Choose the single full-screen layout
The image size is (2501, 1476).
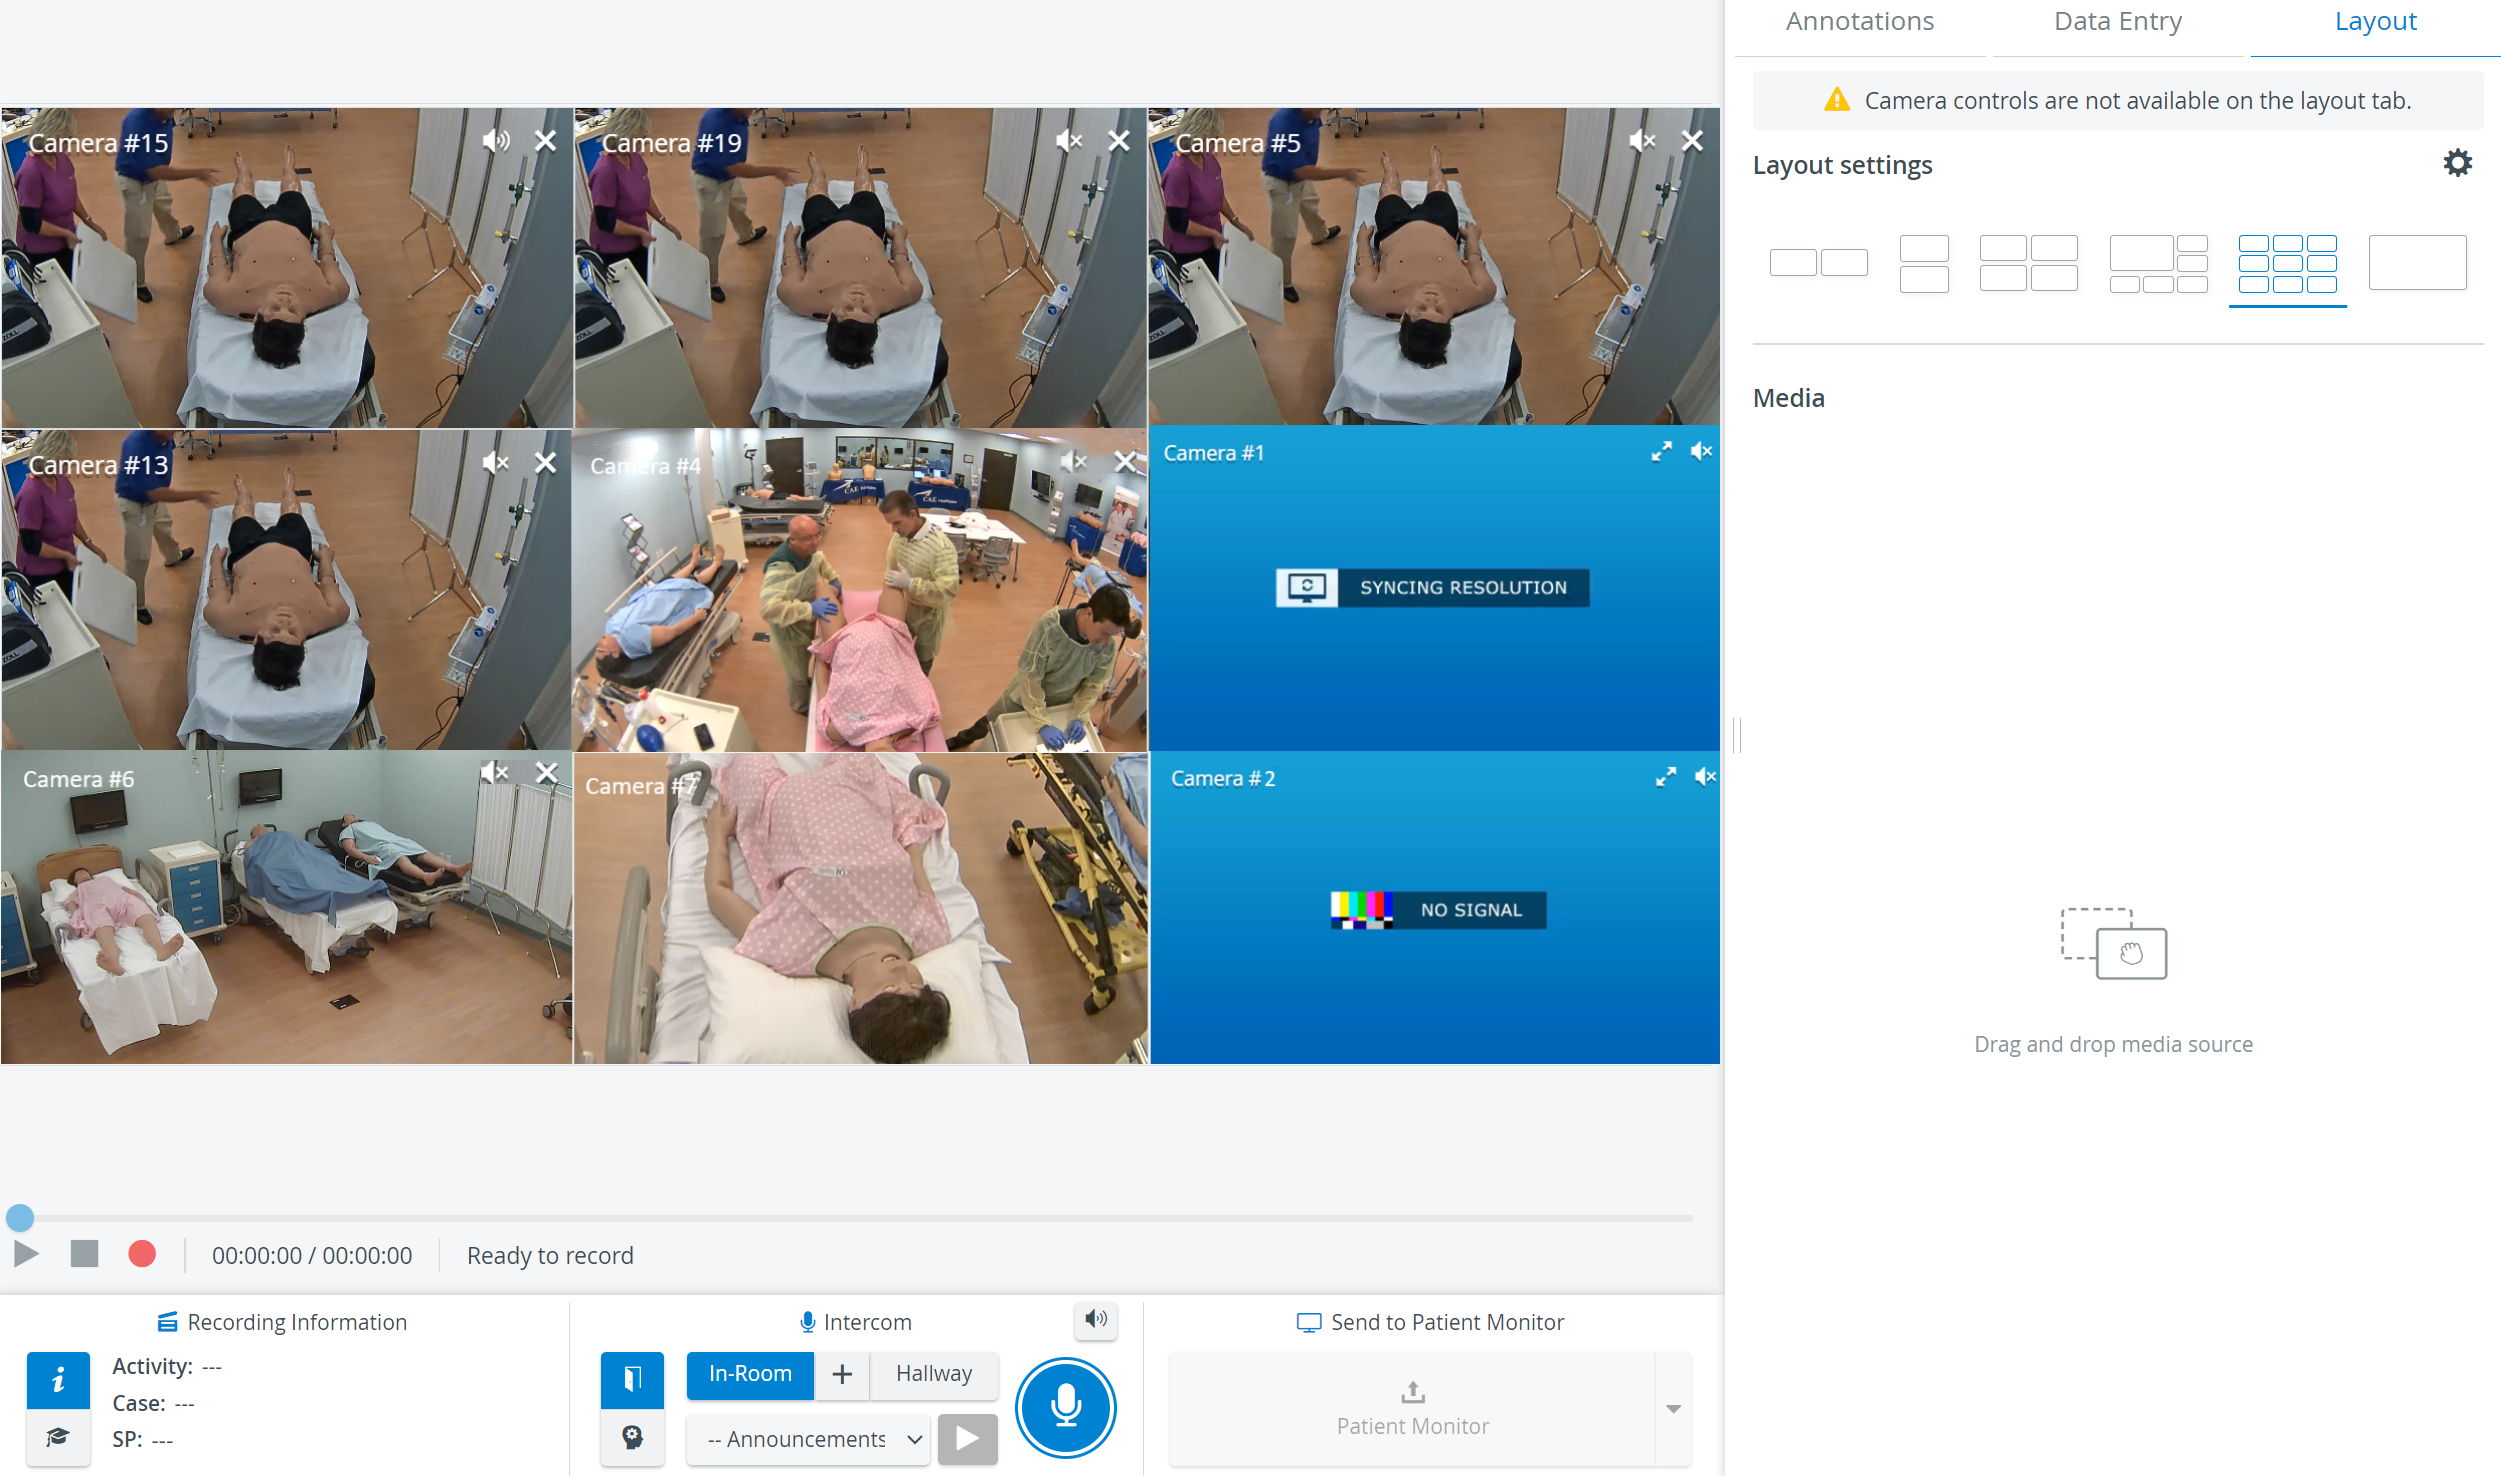click(2417, 263)
